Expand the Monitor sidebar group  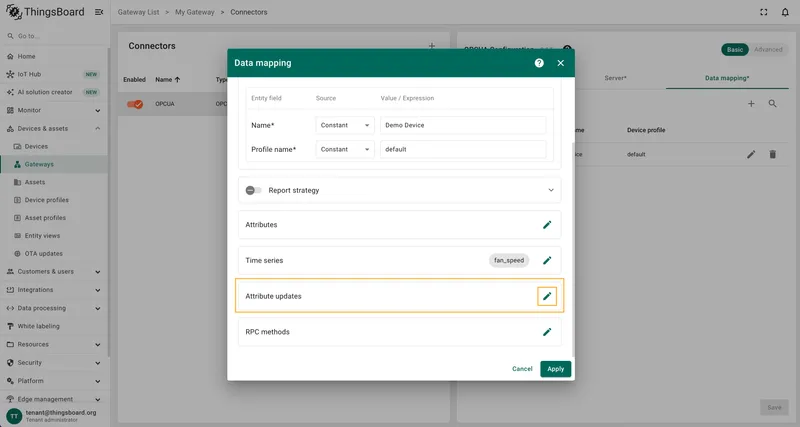coord(97,110)
